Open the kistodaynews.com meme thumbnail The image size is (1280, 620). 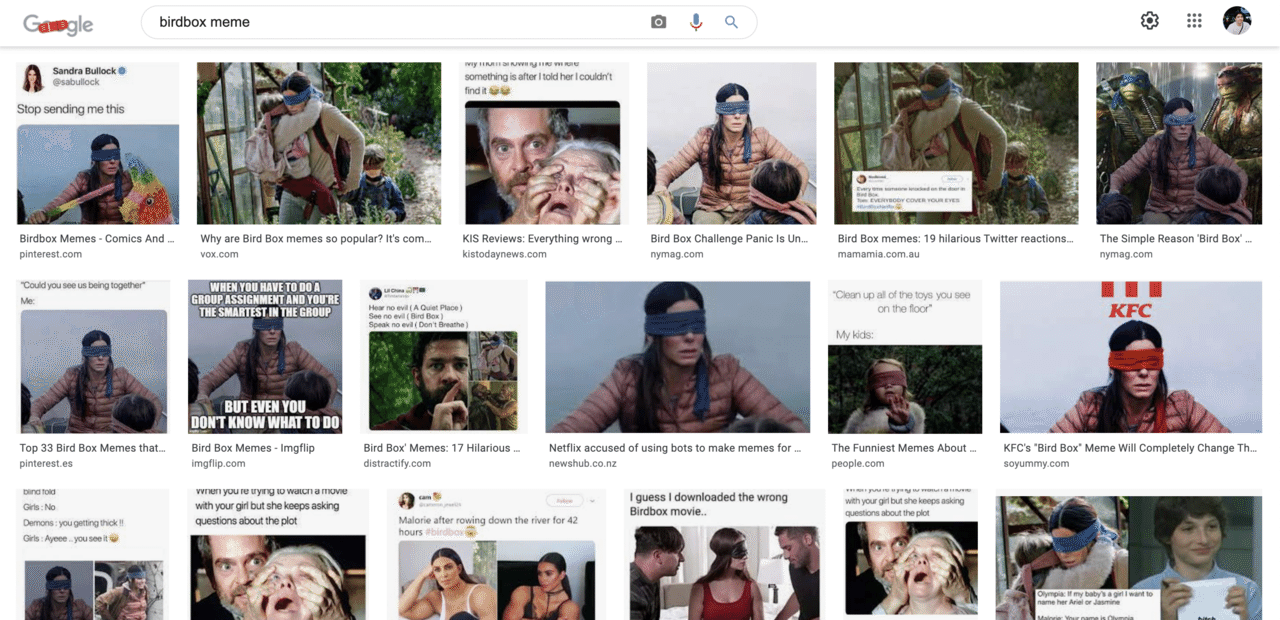(545, 143)
